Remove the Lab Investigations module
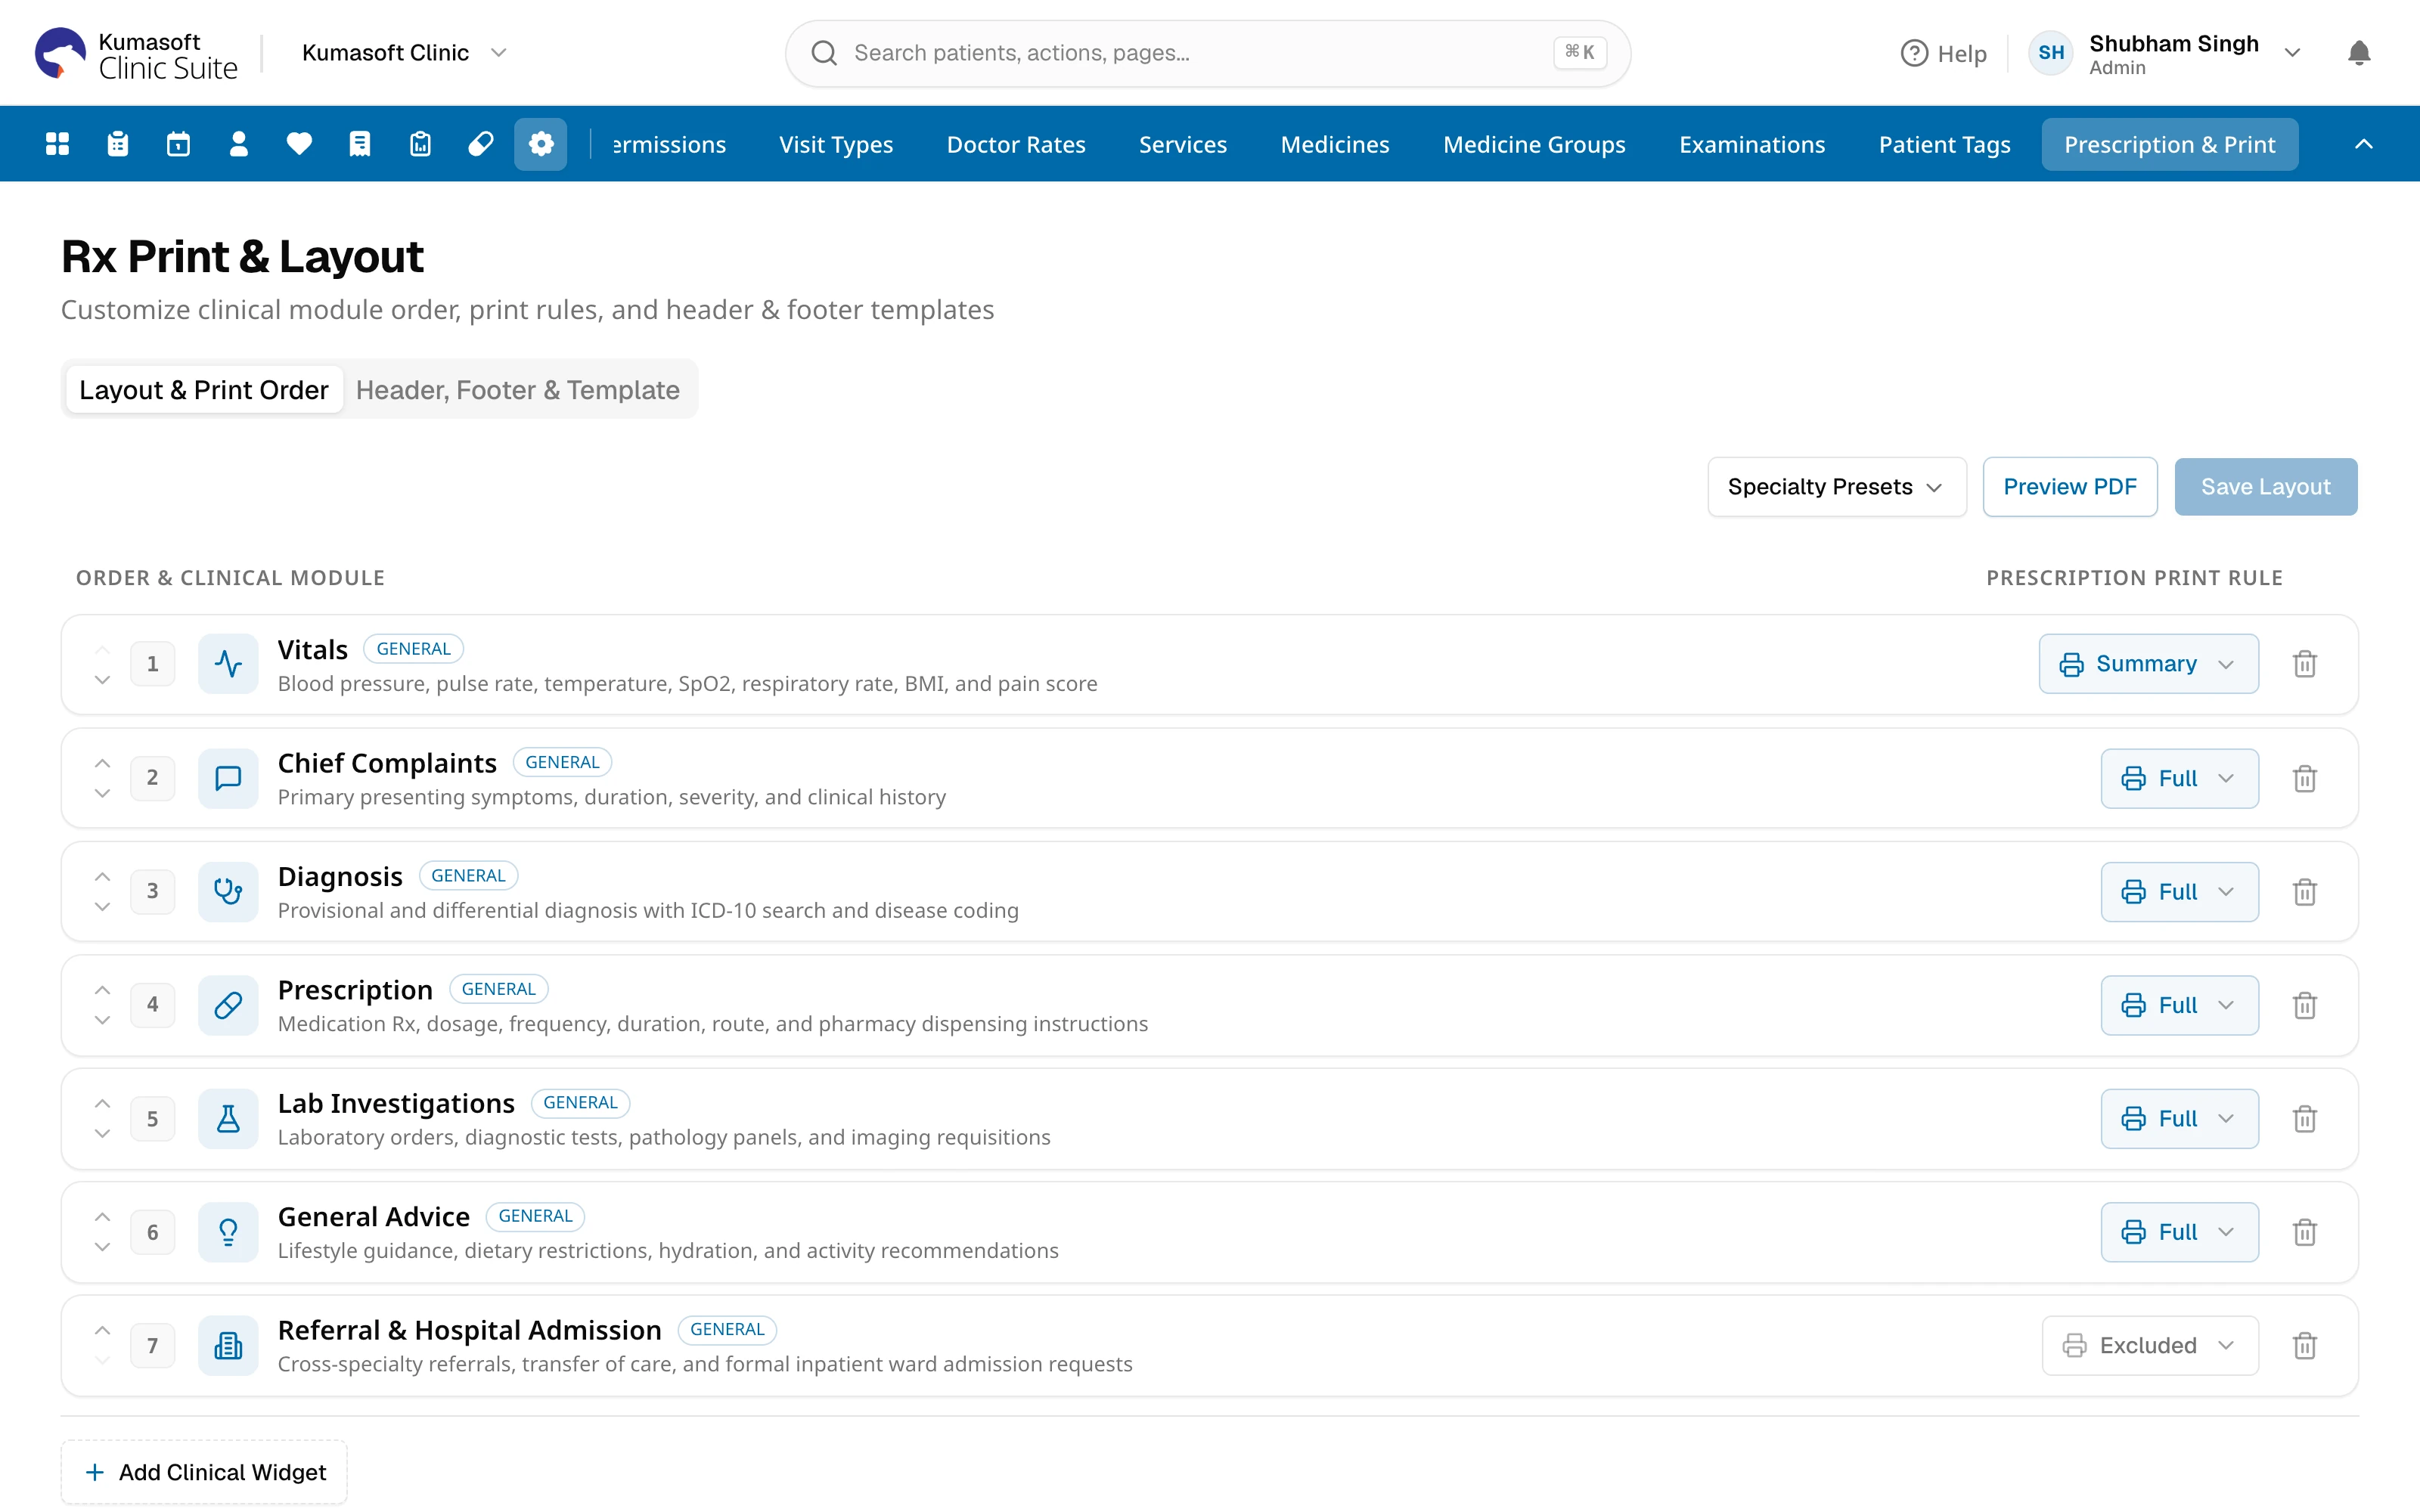 2305,1118
